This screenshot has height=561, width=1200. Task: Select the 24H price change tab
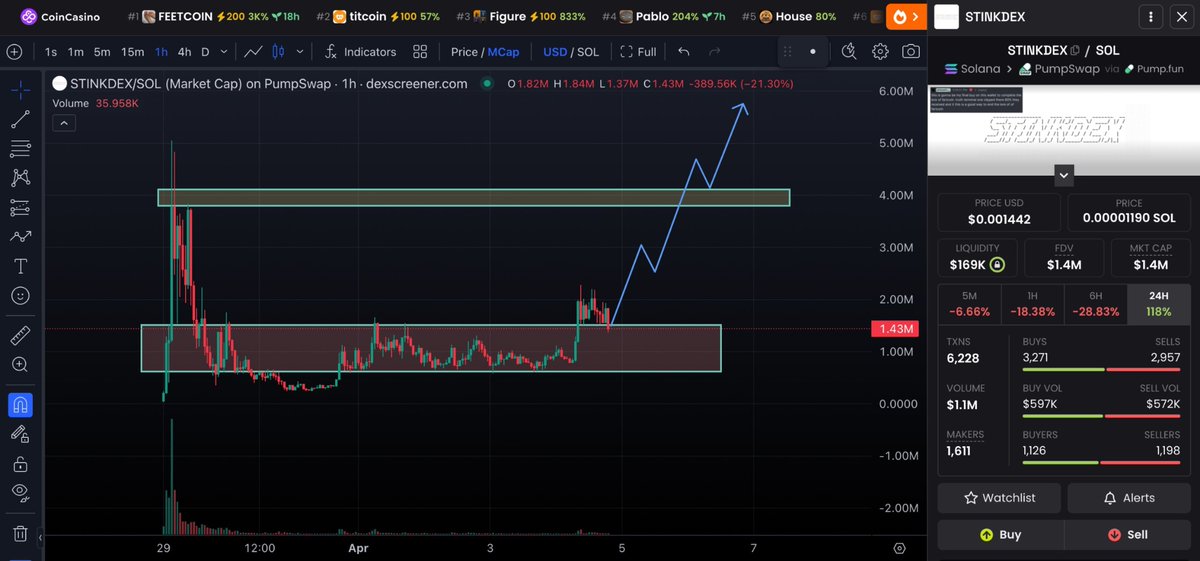point(1159,303)
